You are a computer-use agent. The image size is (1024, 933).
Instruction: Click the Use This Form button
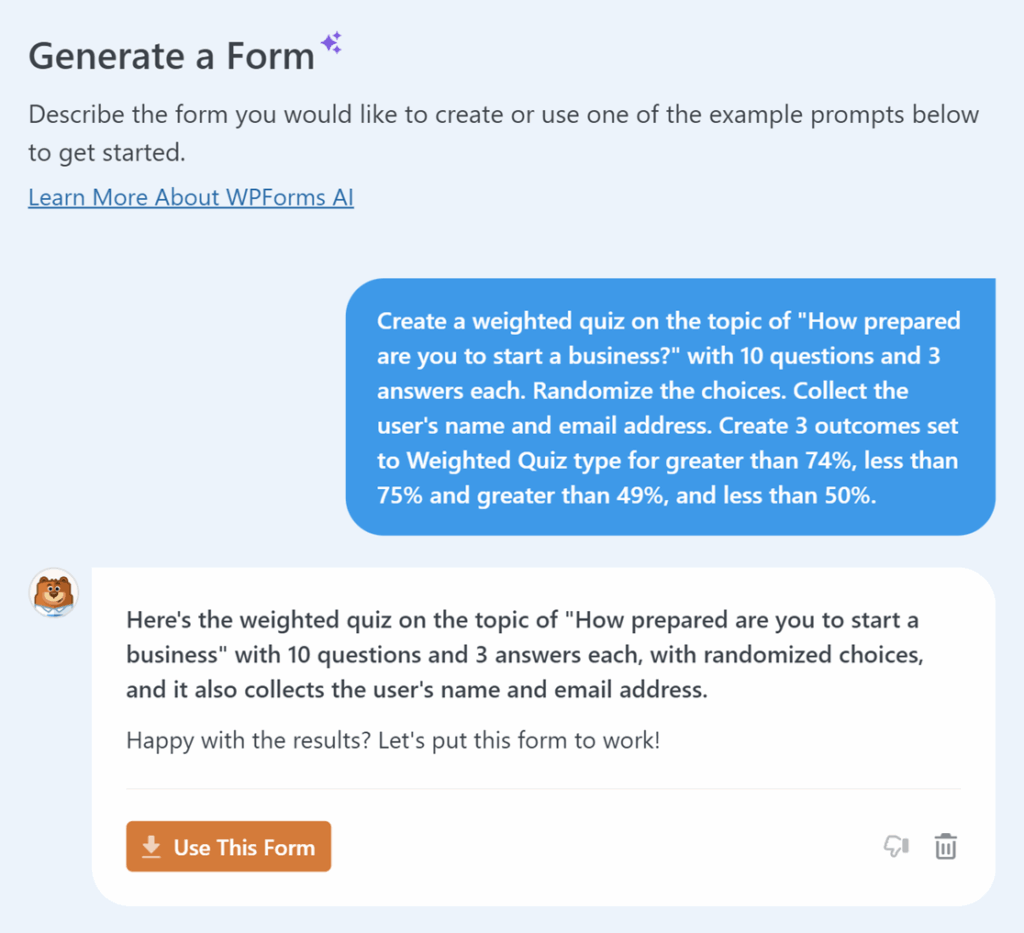pos(228,845)
